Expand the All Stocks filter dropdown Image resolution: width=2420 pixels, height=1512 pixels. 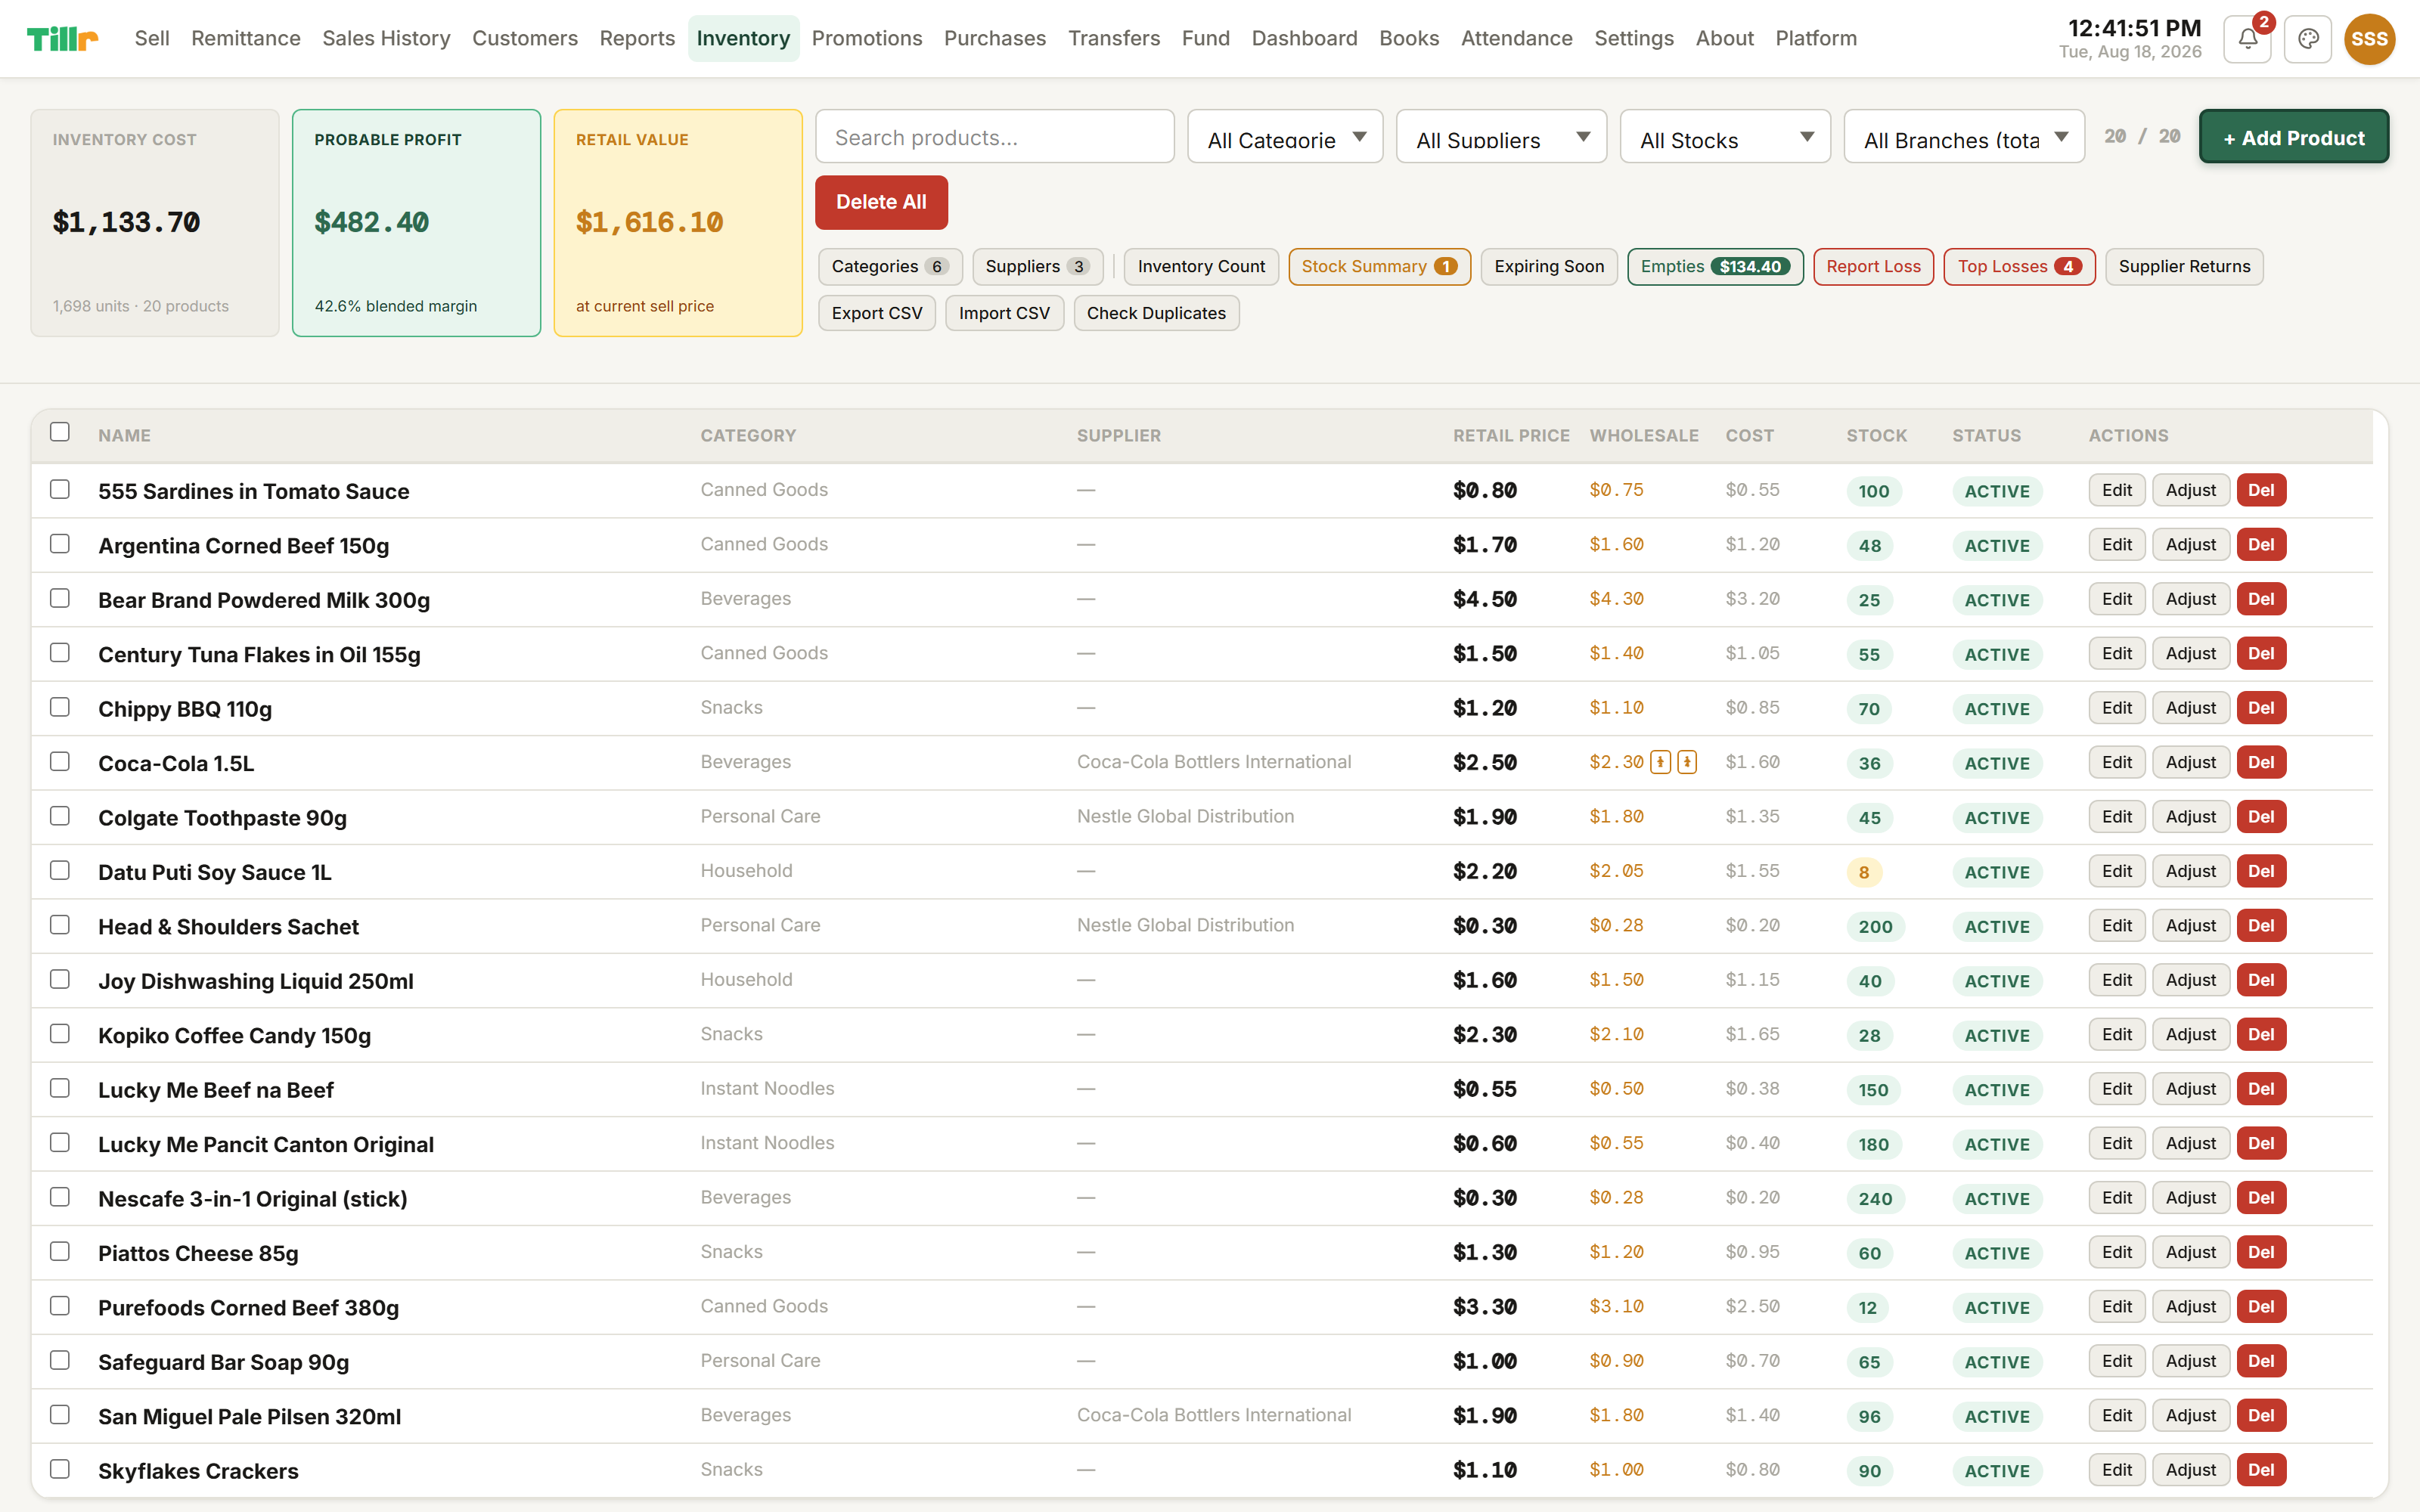coord(1725,137)
